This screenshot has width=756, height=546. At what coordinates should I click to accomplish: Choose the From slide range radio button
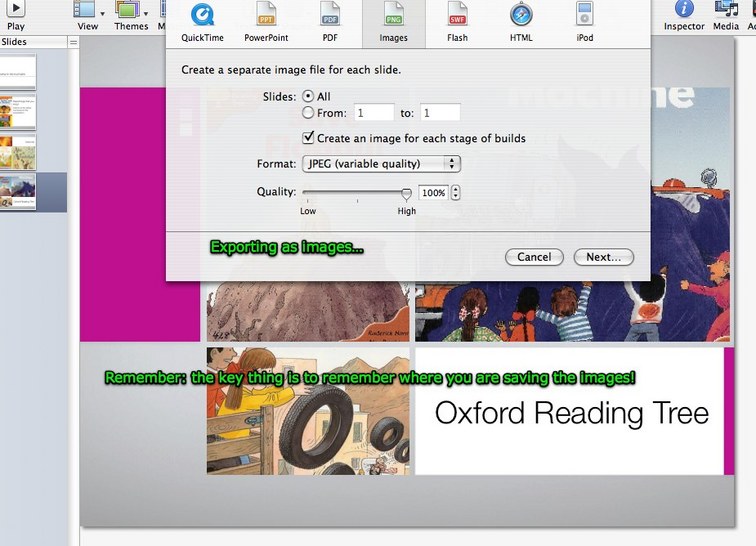tap(308, 114)
